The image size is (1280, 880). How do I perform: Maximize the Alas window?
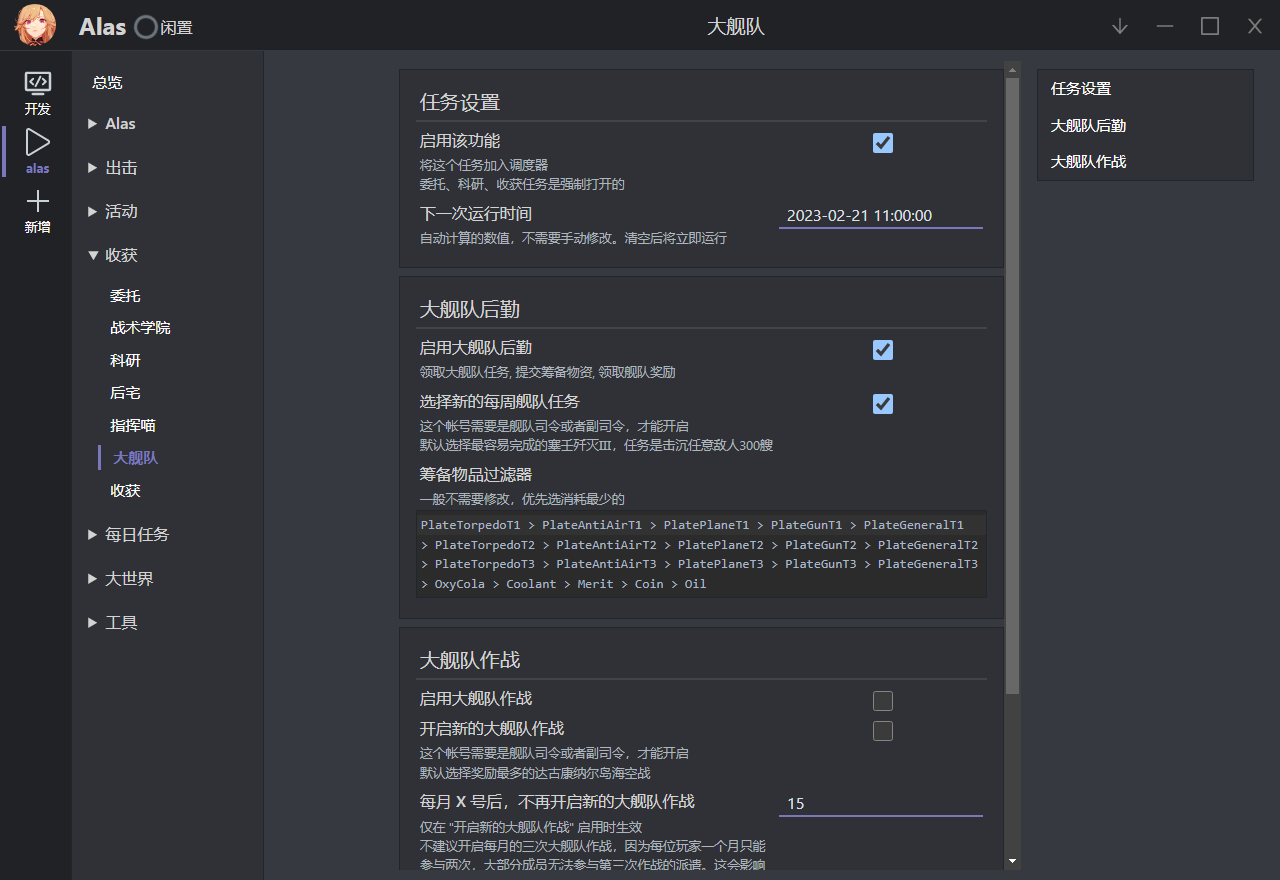pos(1210,27)
